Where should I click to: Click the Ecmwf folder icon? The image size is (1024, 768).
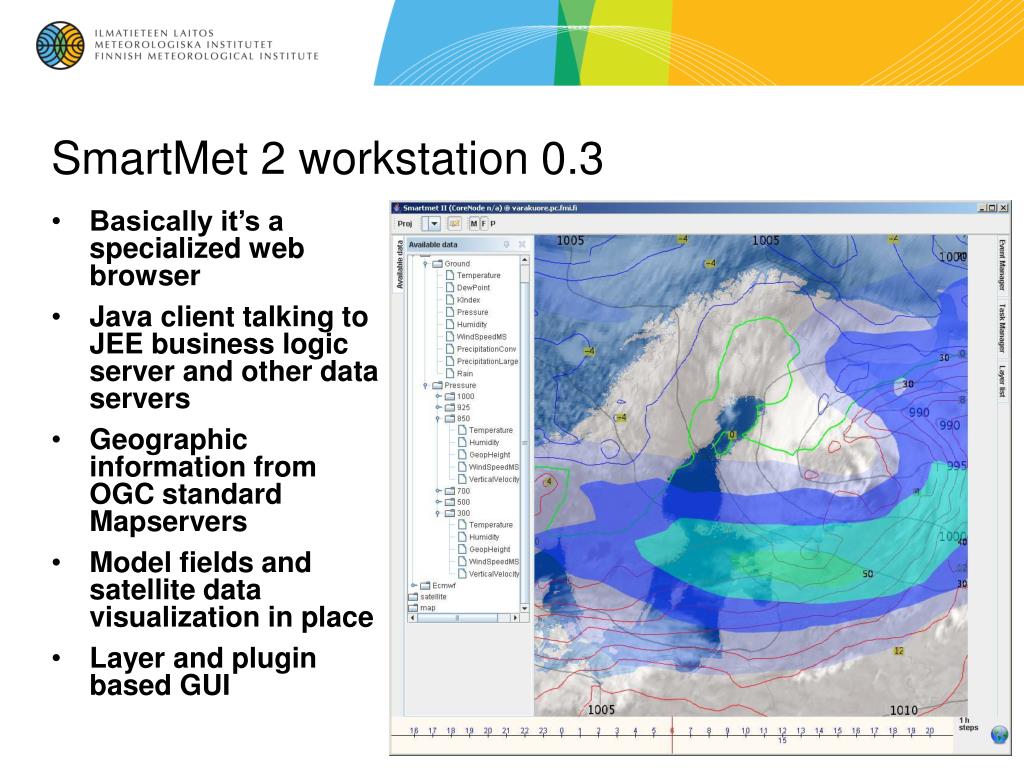[425, 586]
